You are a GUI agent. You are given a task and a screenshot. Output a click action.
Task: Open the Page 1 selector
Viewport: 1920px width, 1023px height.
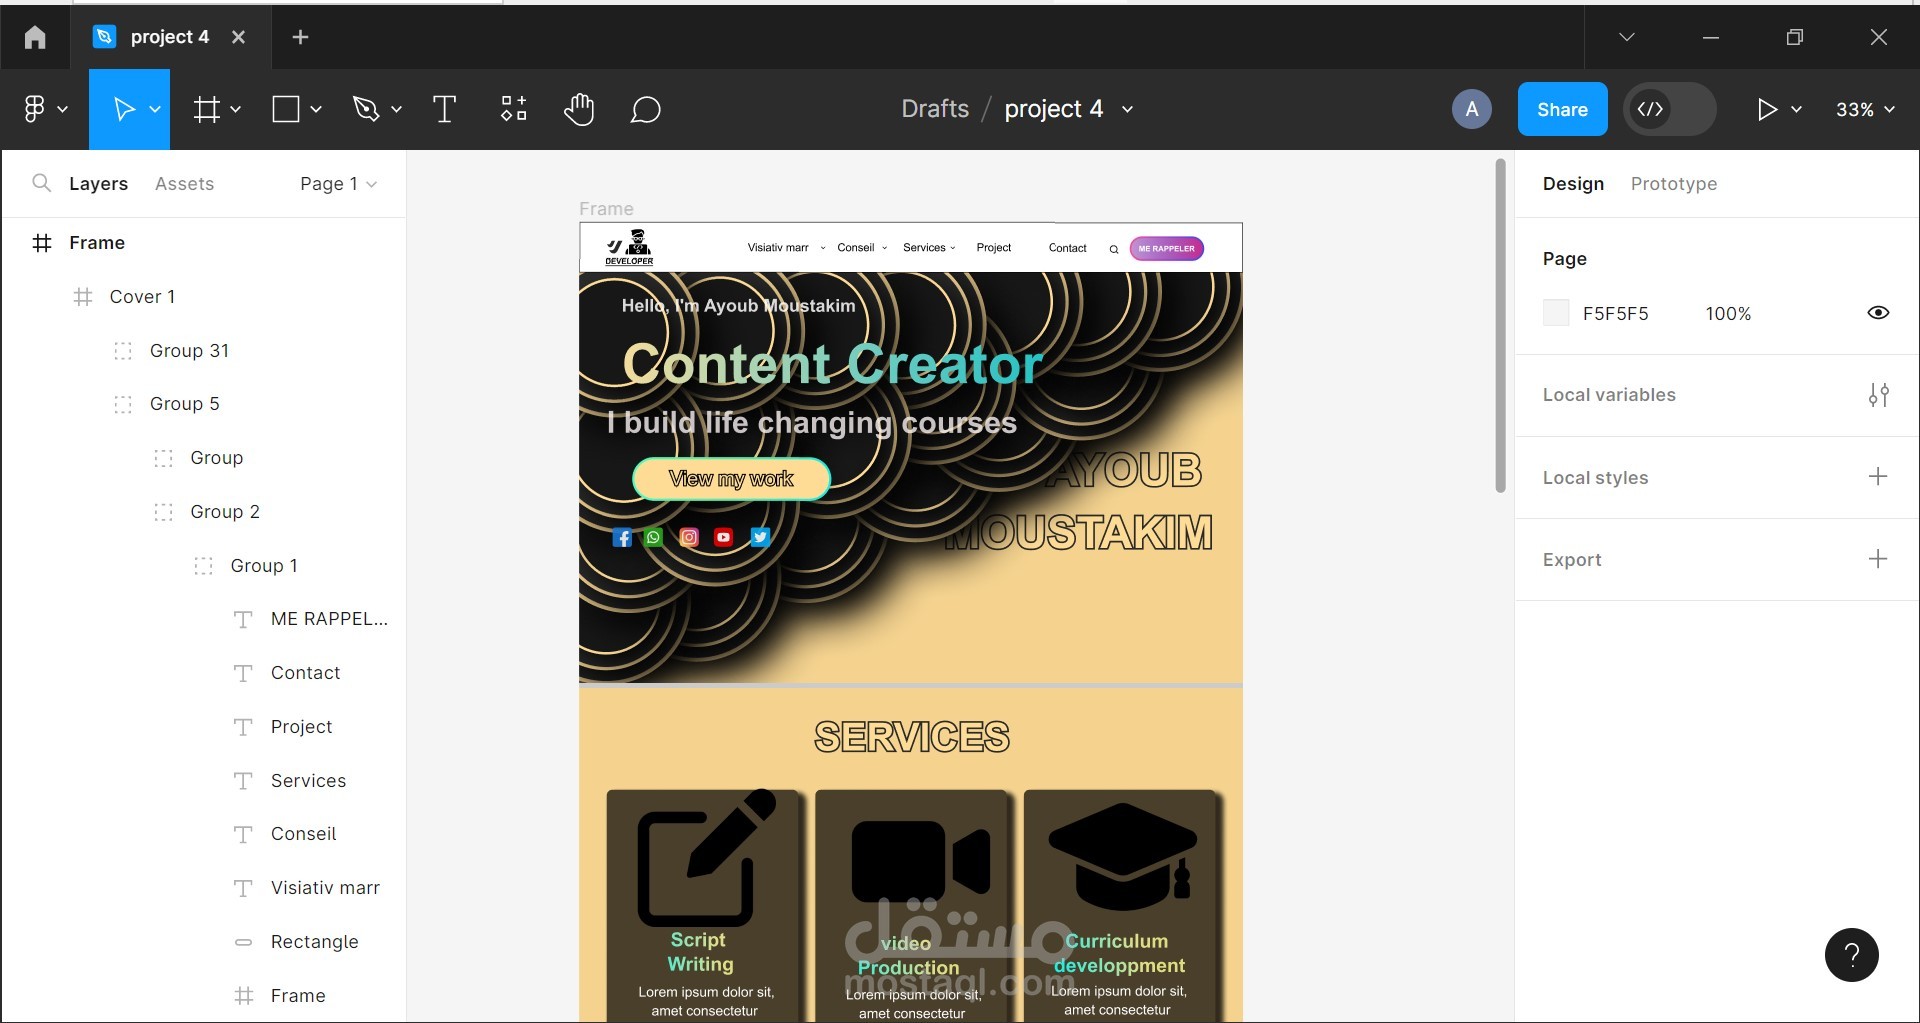tap(336, 183)
